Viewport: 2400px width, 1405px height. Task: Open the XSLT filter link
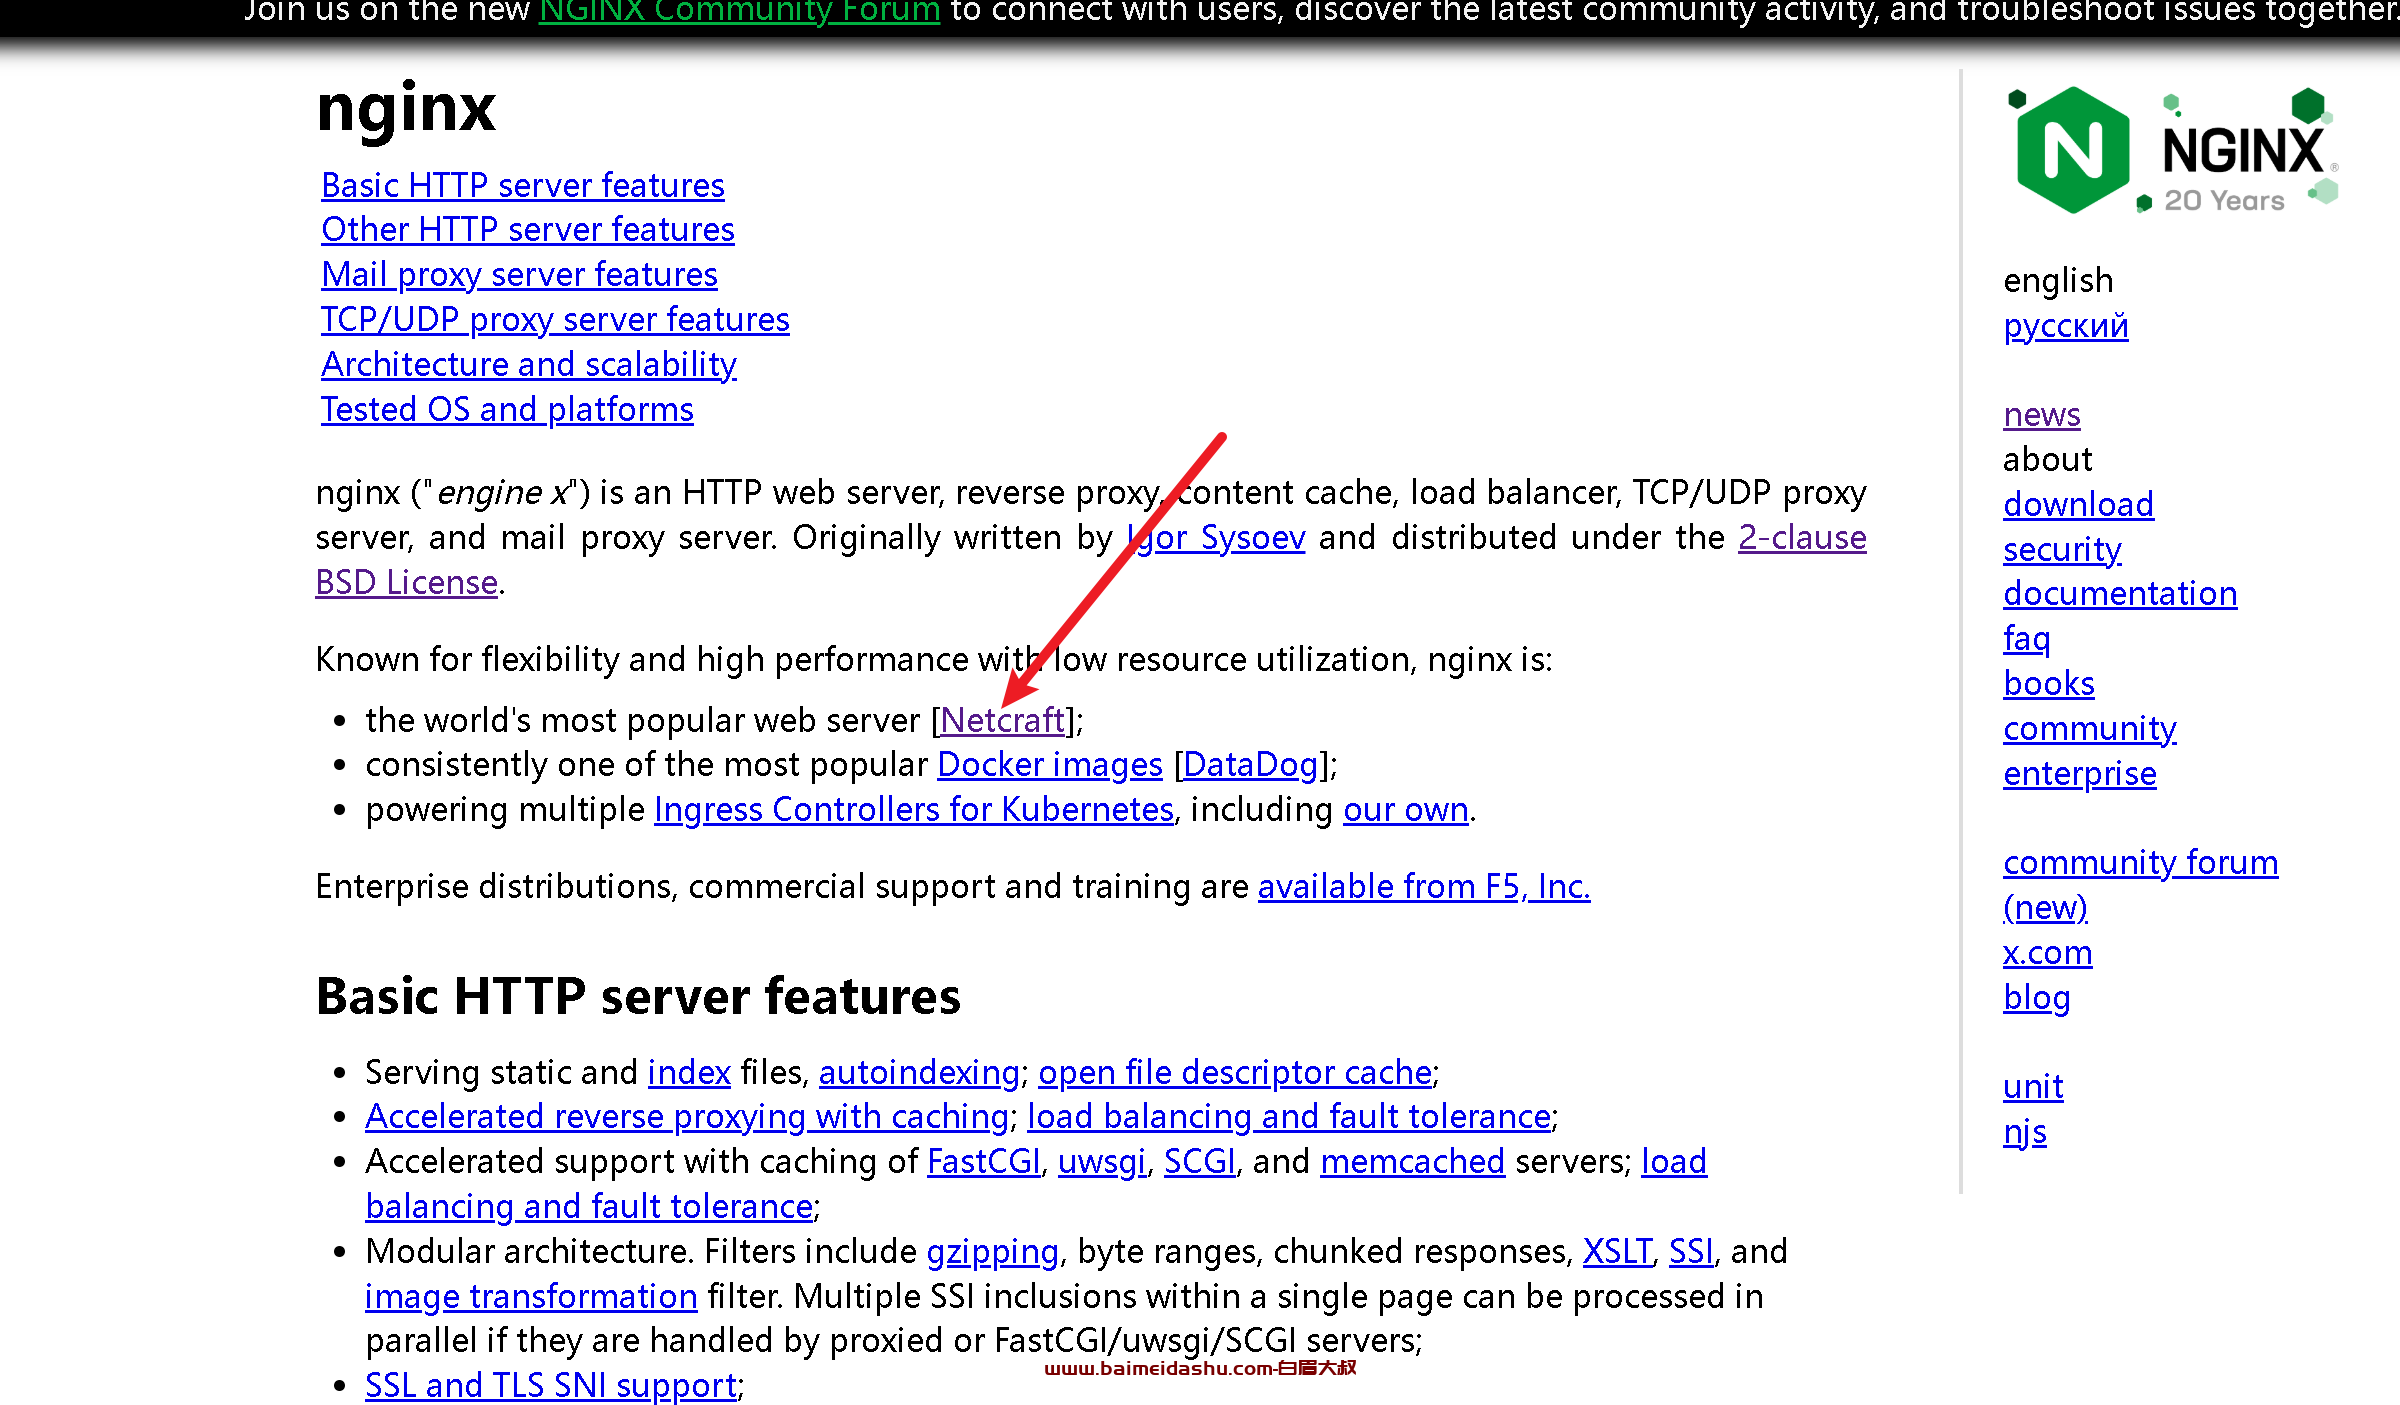[1617, 1252]
